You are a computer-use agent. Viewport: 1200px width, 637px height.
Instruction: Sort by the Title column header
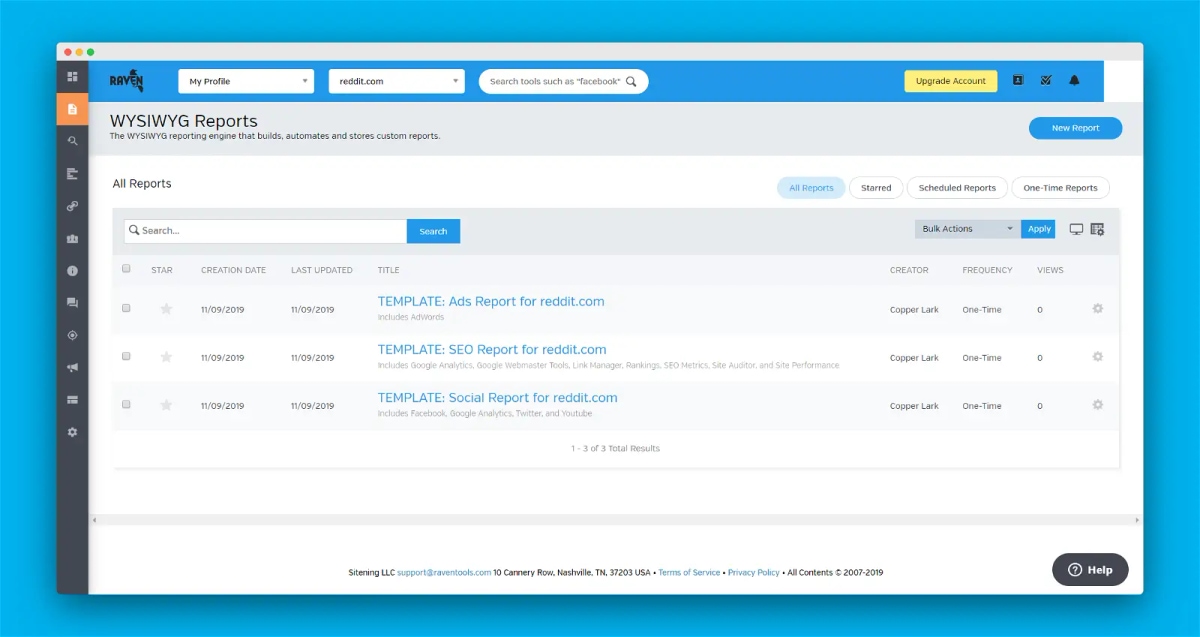tap(388, 270)
